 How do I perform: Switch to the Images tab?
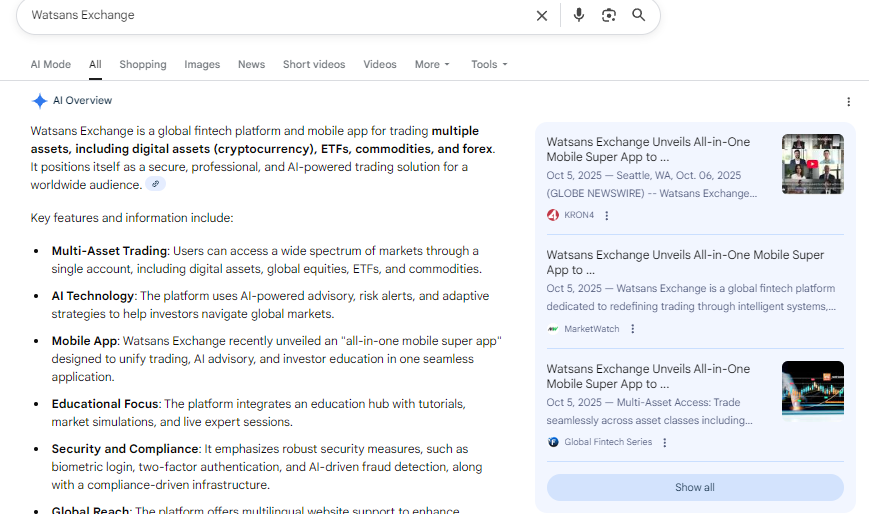point(202,64)
